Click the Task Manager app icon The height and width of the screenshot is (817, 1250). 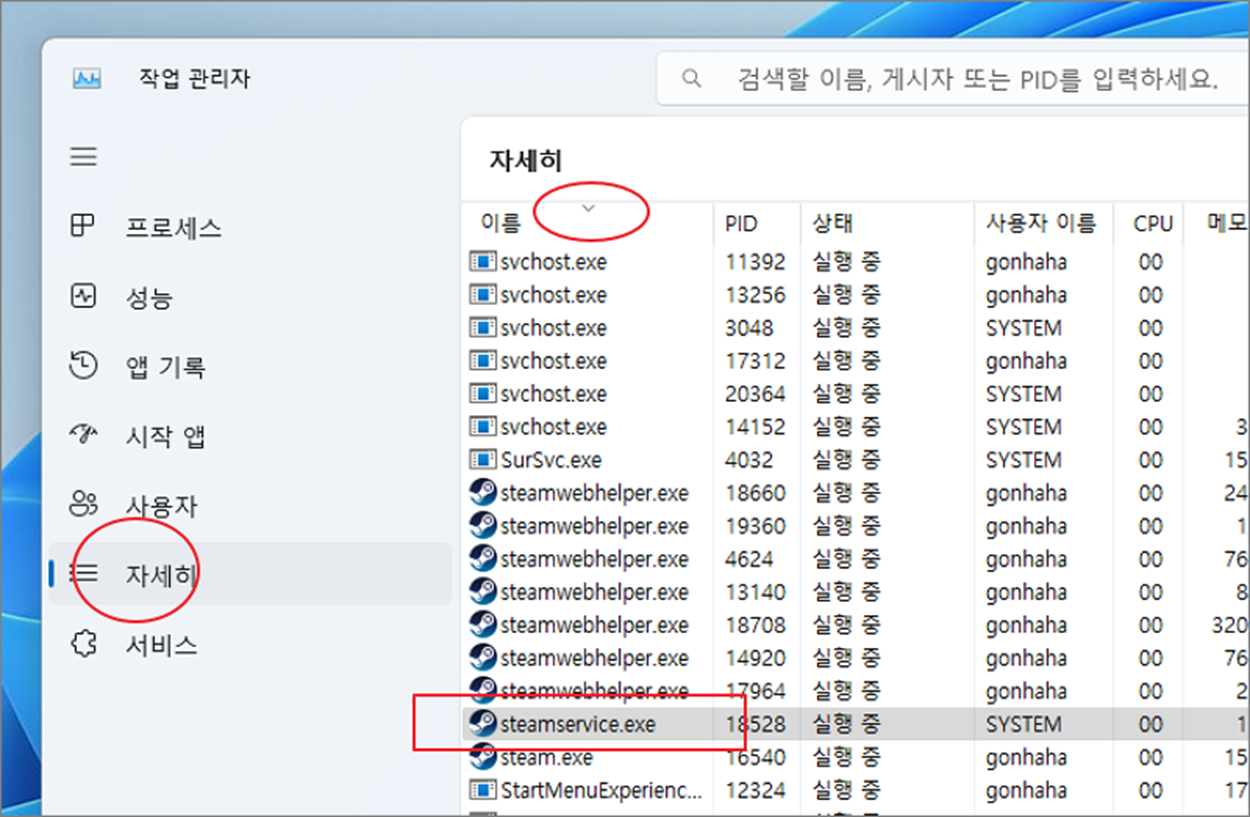click(x=87, y=79)
